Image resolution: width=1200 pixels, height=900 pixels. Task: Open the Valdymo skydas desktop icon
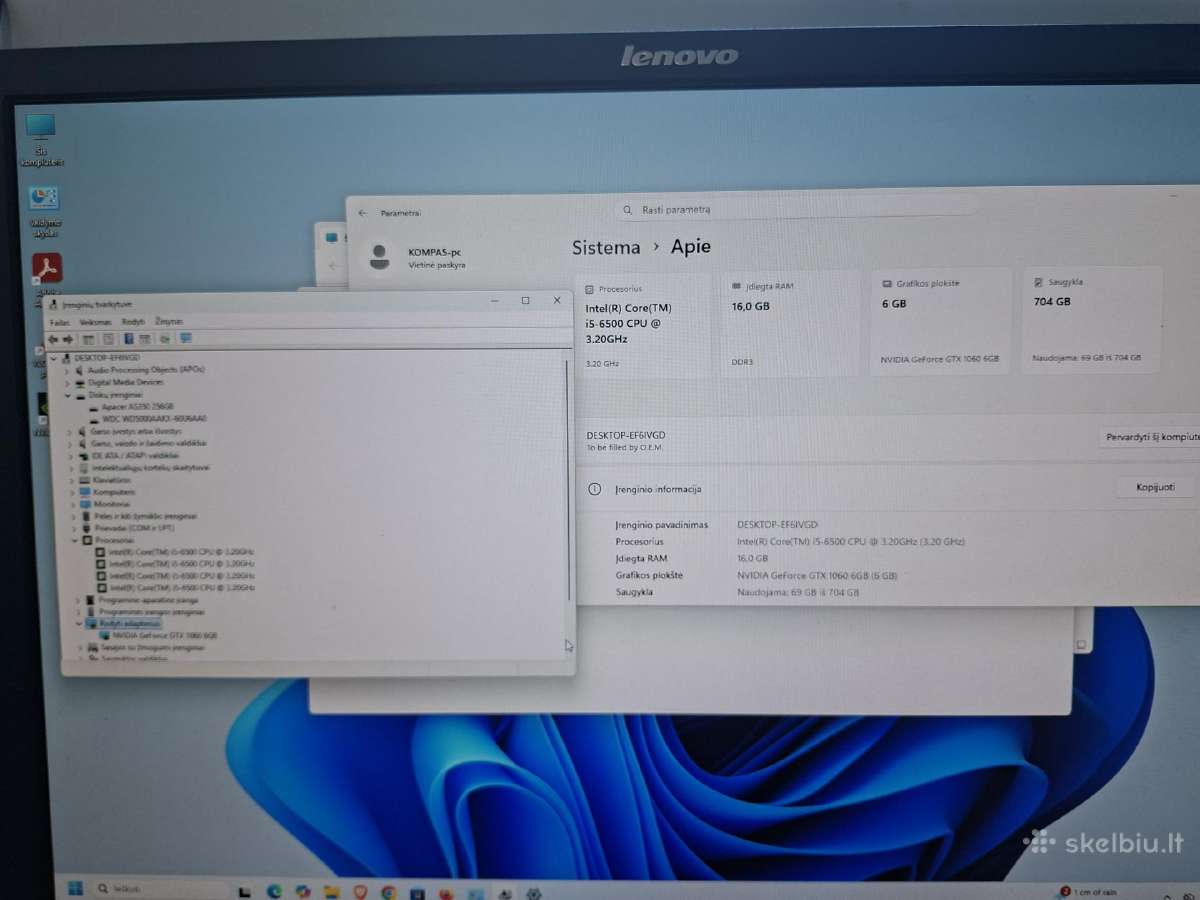tap(43, 211)
